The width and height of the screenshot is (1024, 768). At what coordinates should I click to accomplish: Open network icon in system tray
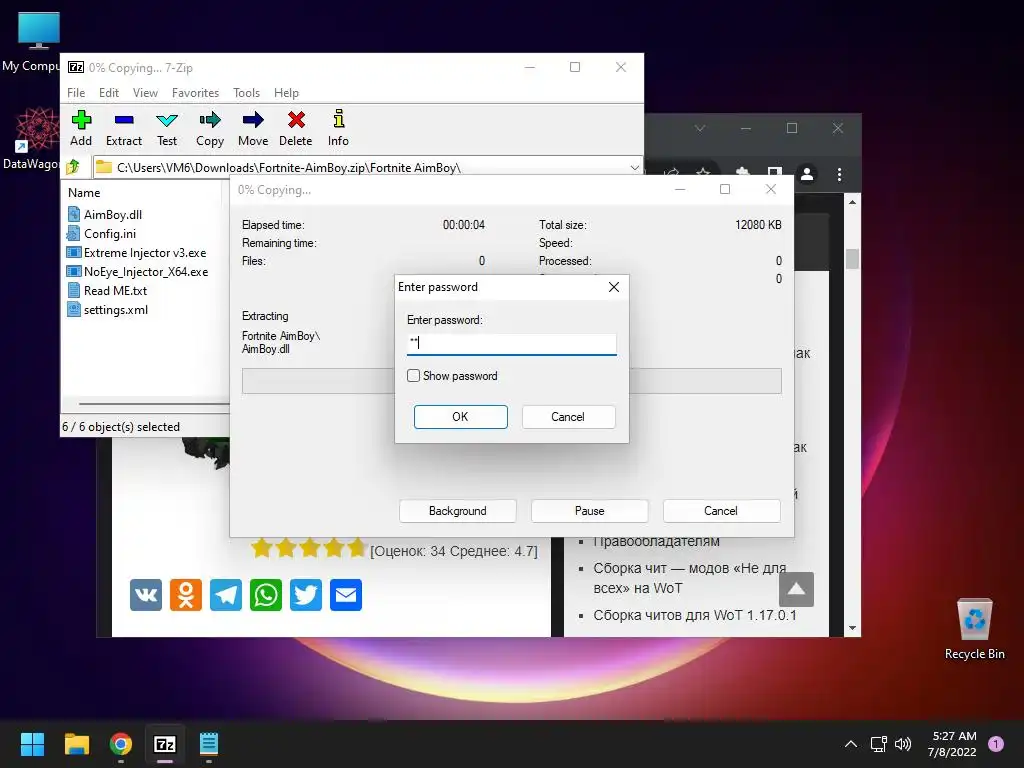878,744
